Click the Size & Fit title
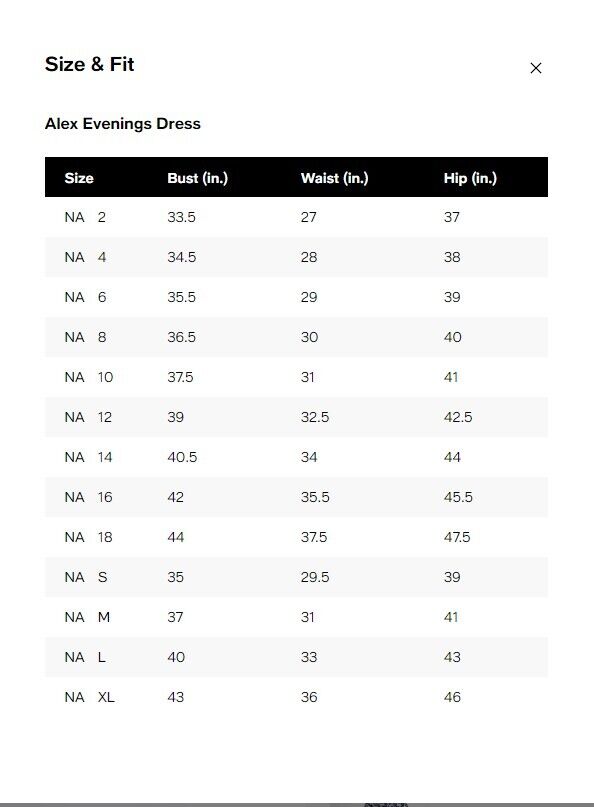594x807 pixels. 90,64
